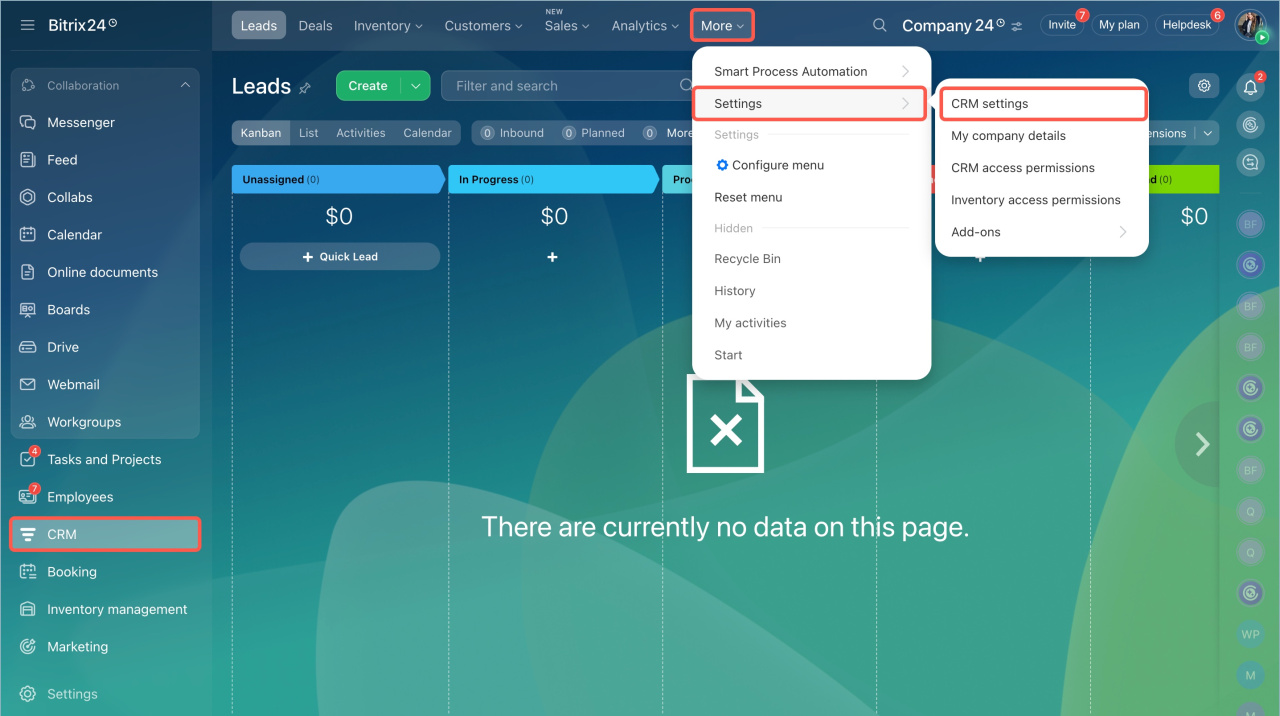
Task: Select the Leads tab
Action: pos(259,26)
